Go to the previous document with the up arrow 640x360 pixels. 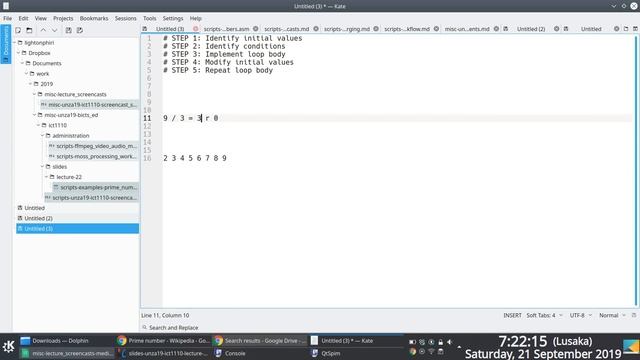[43, 30]
